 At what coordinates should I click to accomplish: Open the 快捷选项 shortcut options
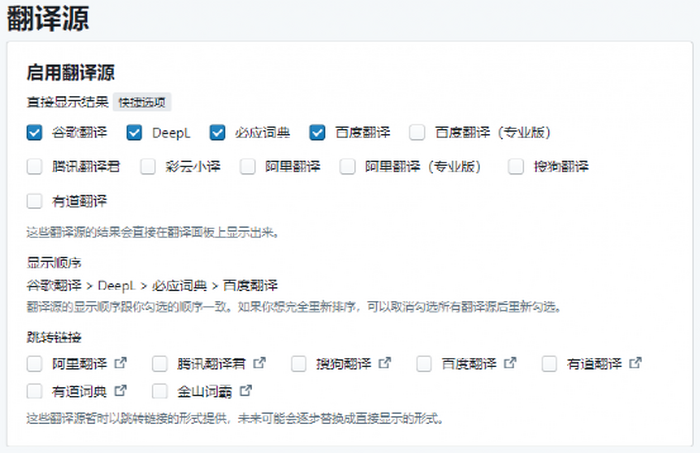(x=142, y=102)
